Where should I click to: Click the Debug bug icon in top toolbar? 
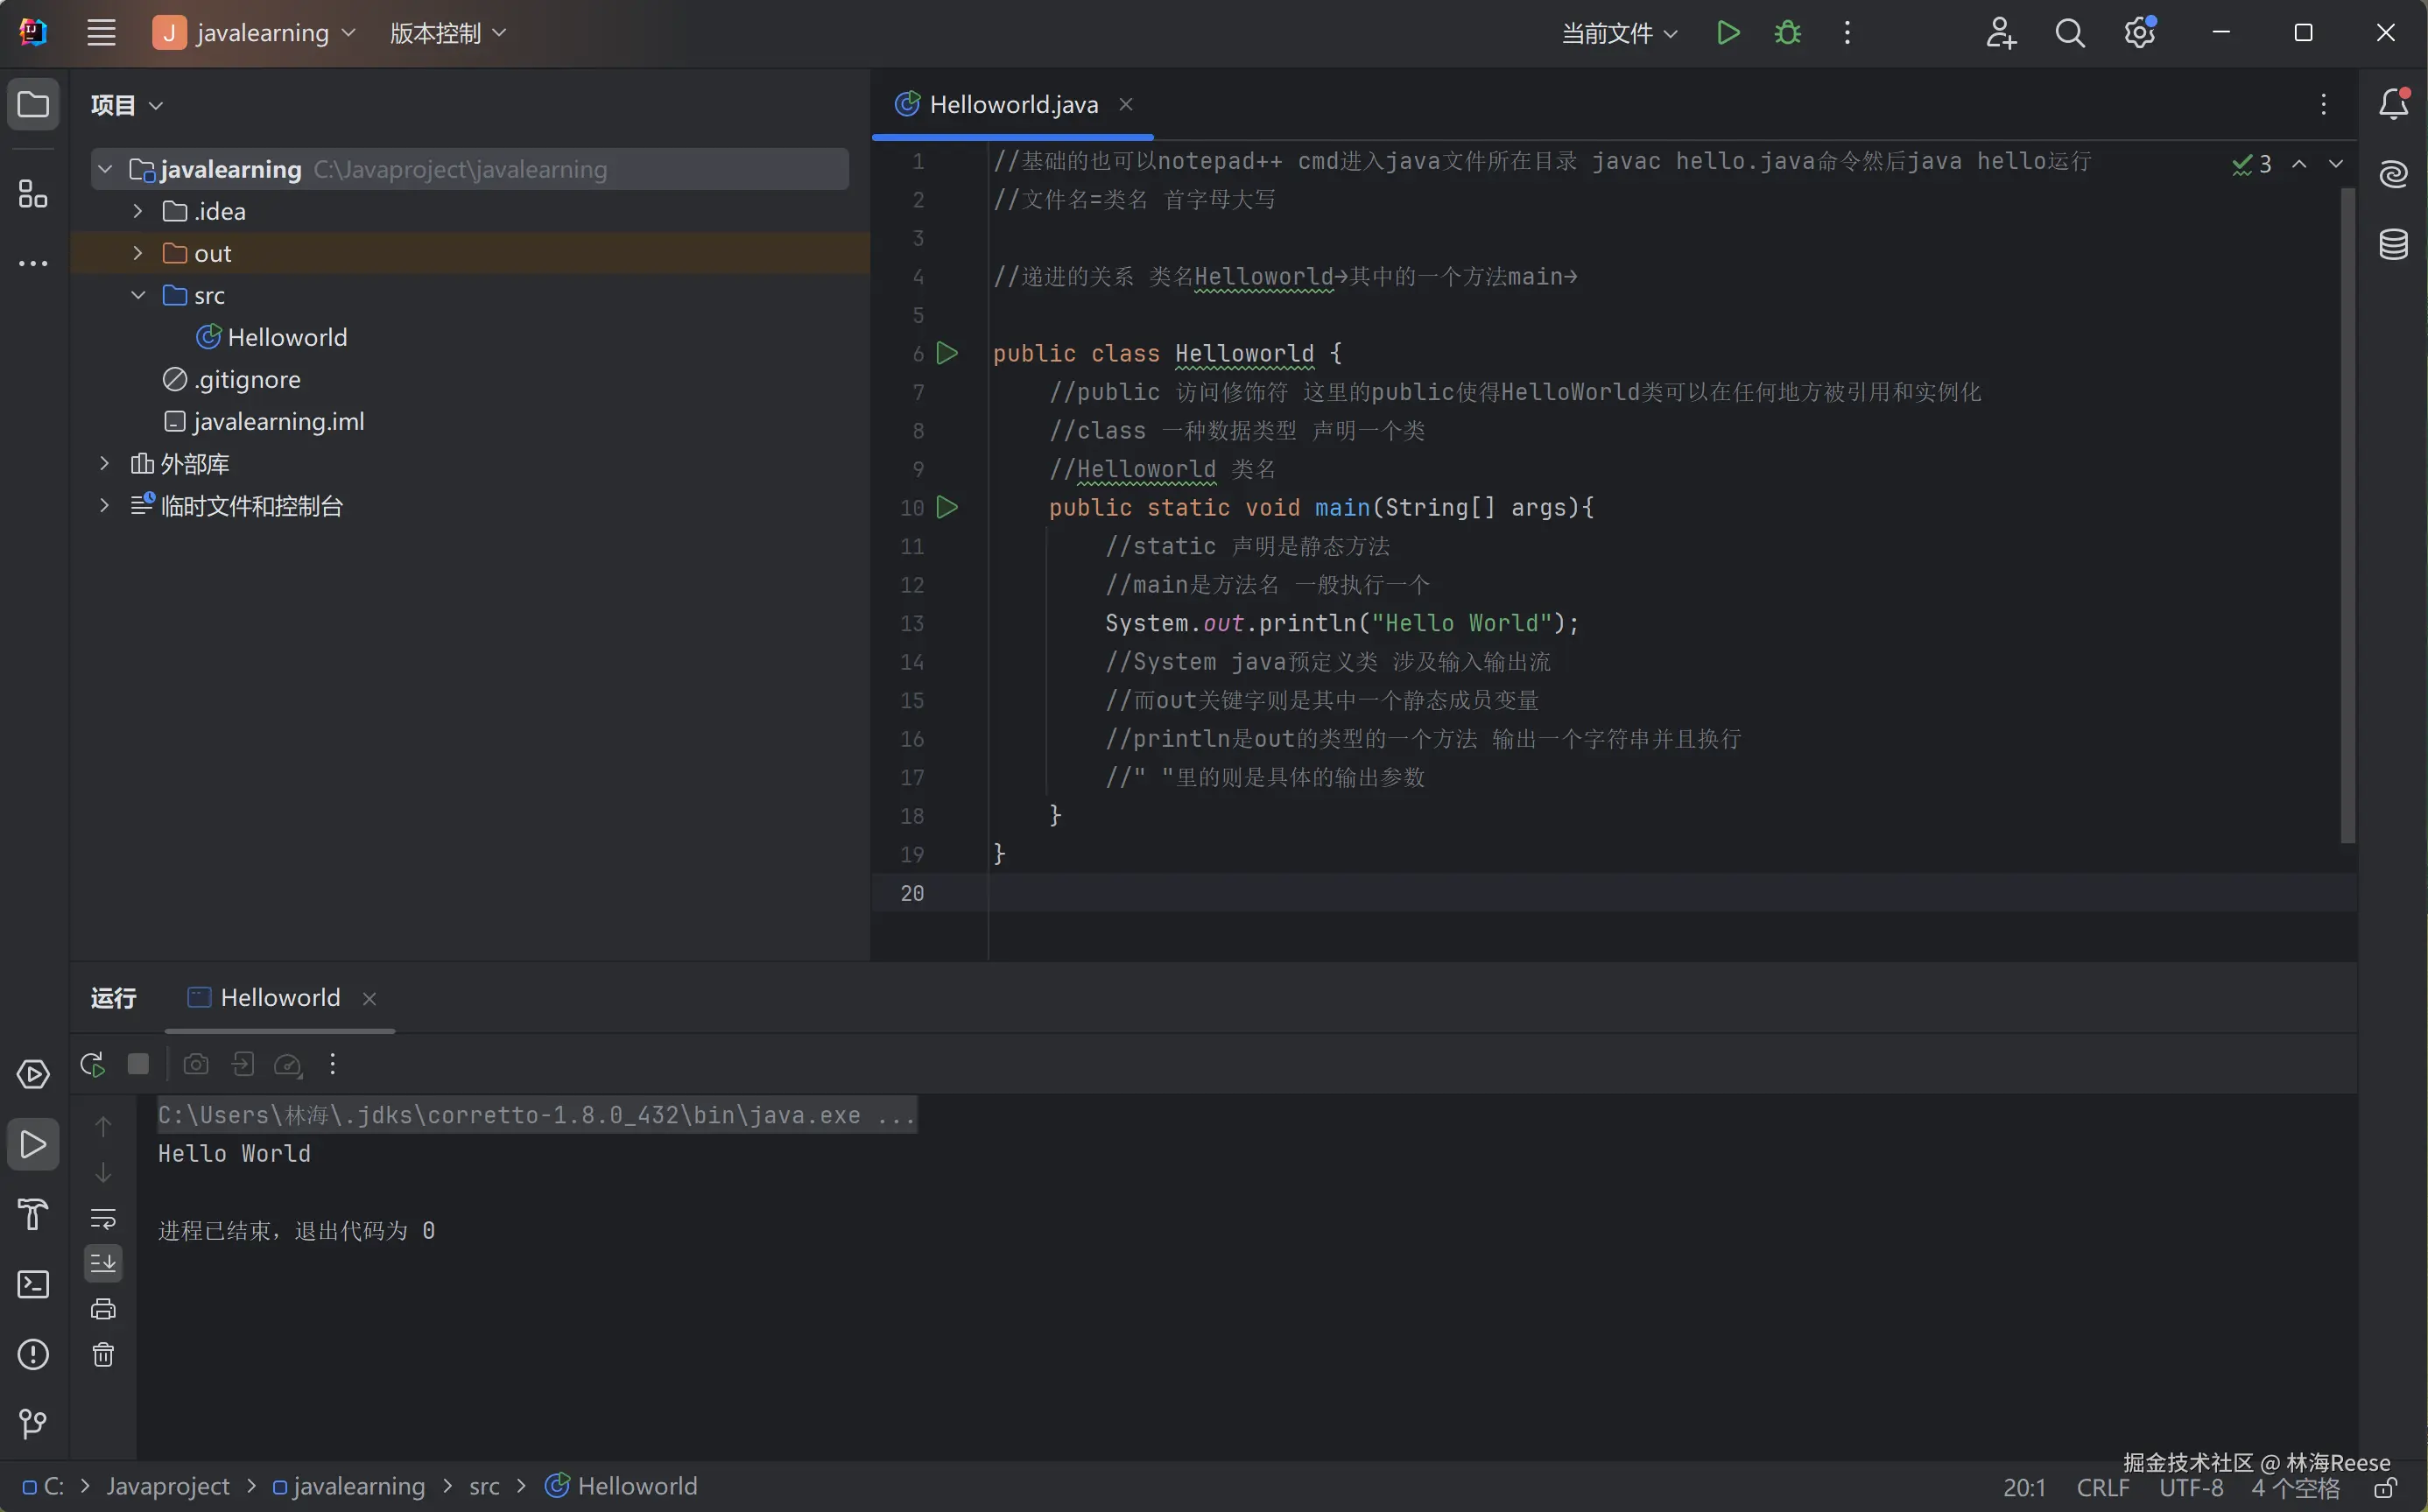[x=1787, y=33]
